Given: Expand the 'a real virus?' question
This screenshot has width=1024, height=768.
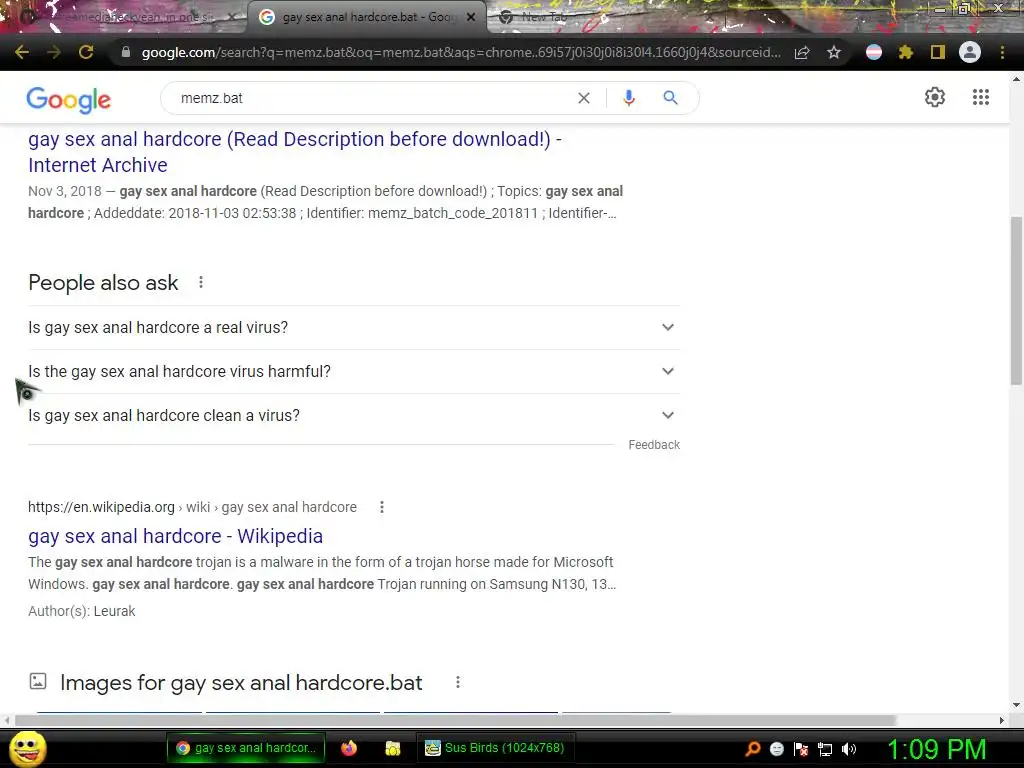Looking at the screenshot, I should coord(353,327).
